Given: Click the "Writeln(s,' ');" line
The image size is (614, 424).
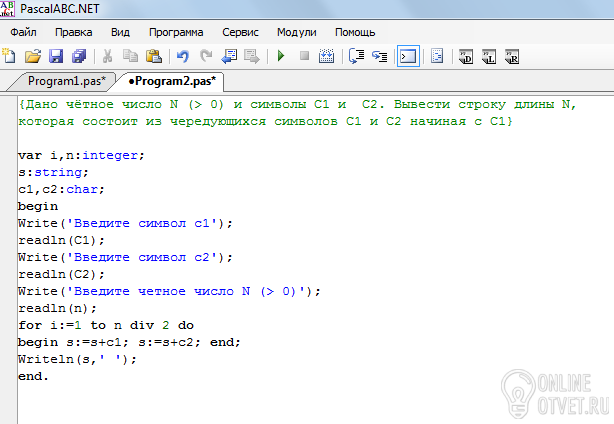Looking at the screenshot, I should click(x=78, y=359).
